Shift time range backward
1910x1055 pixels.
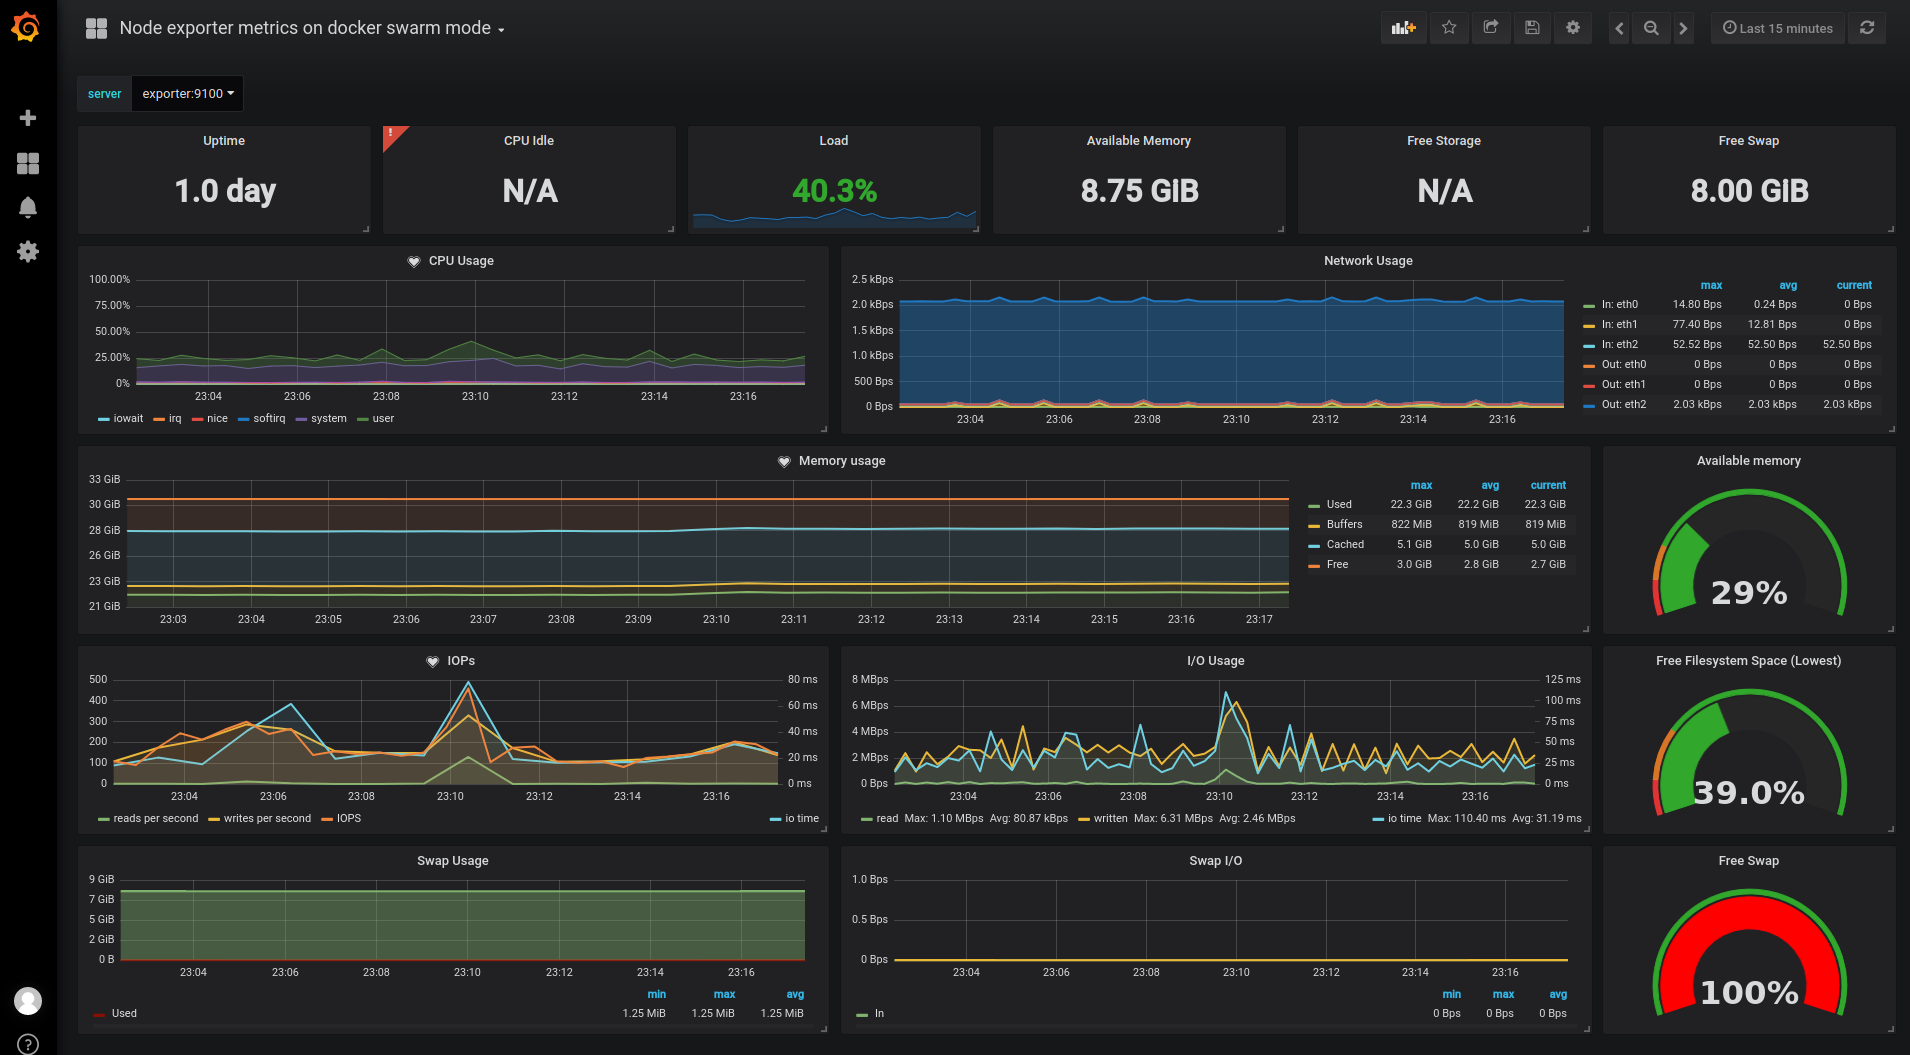pos(1619,28)
